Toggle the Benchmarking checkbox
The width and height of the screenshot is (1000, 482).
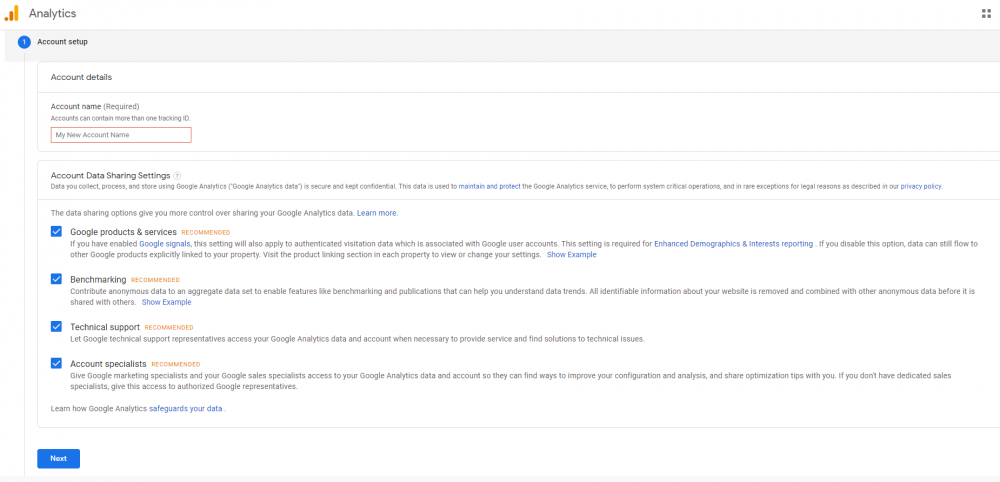click(x=57, y=279)
